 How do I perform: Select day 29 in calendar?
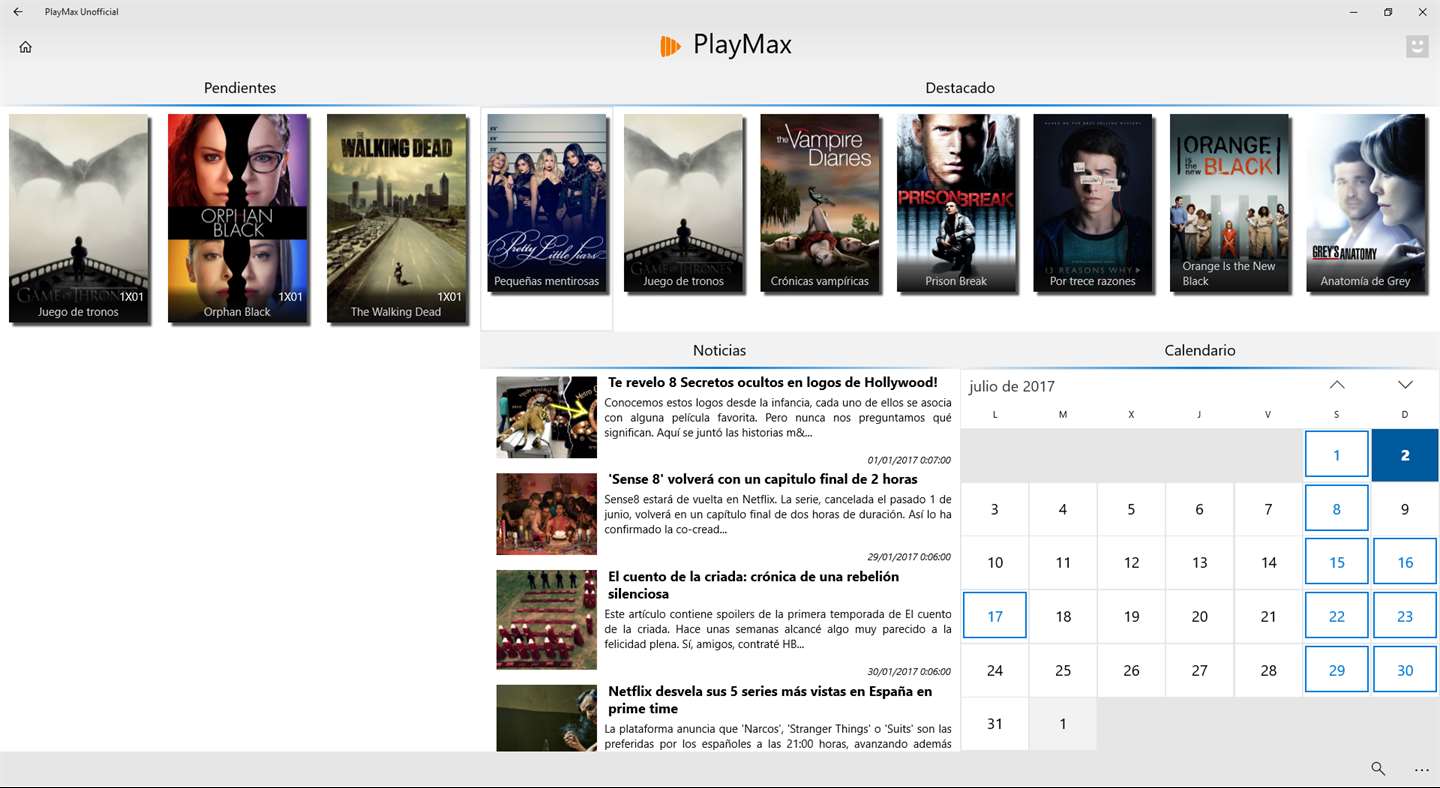click(1337, 670)
